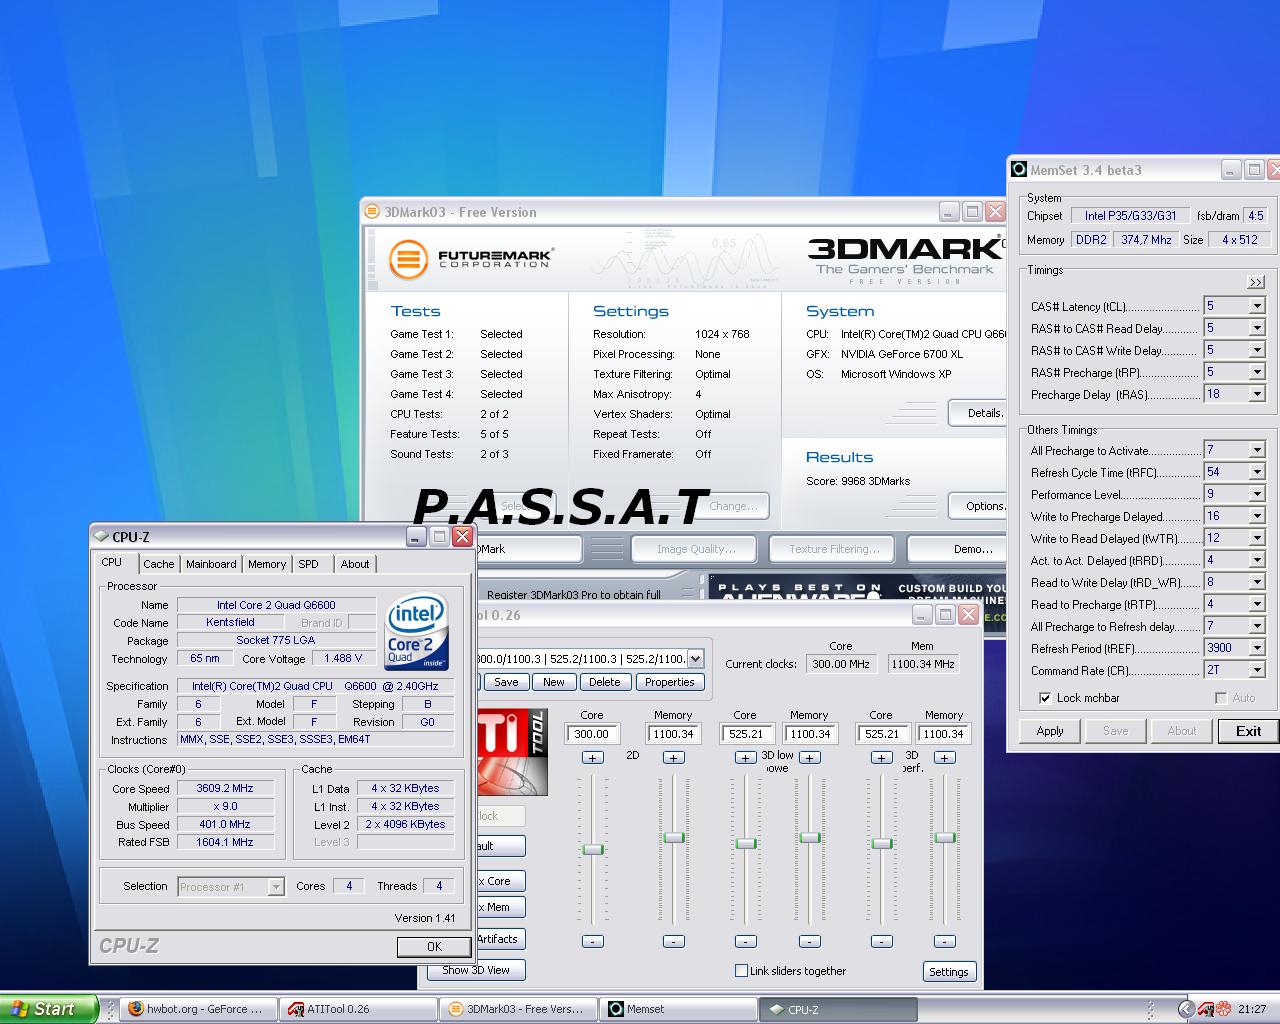Click plus button for the 3D perf Memory slider
This screenshot has height=1024, width=1280.
pyautogui.click(x=944, y=758)
